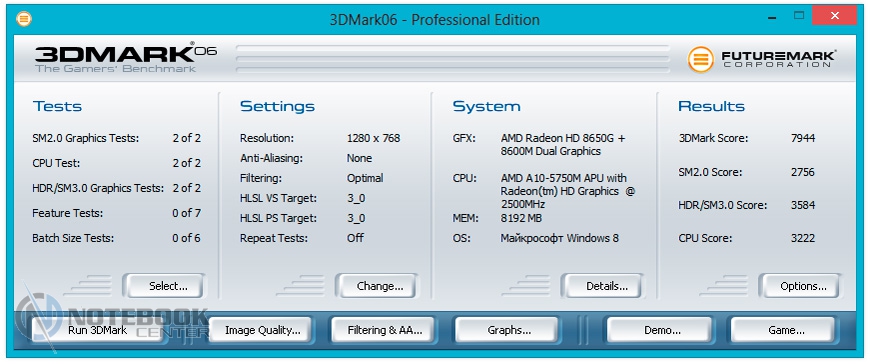Click the SM2.0 Graphics Tests label
The image size is (870, 364).
85,138
